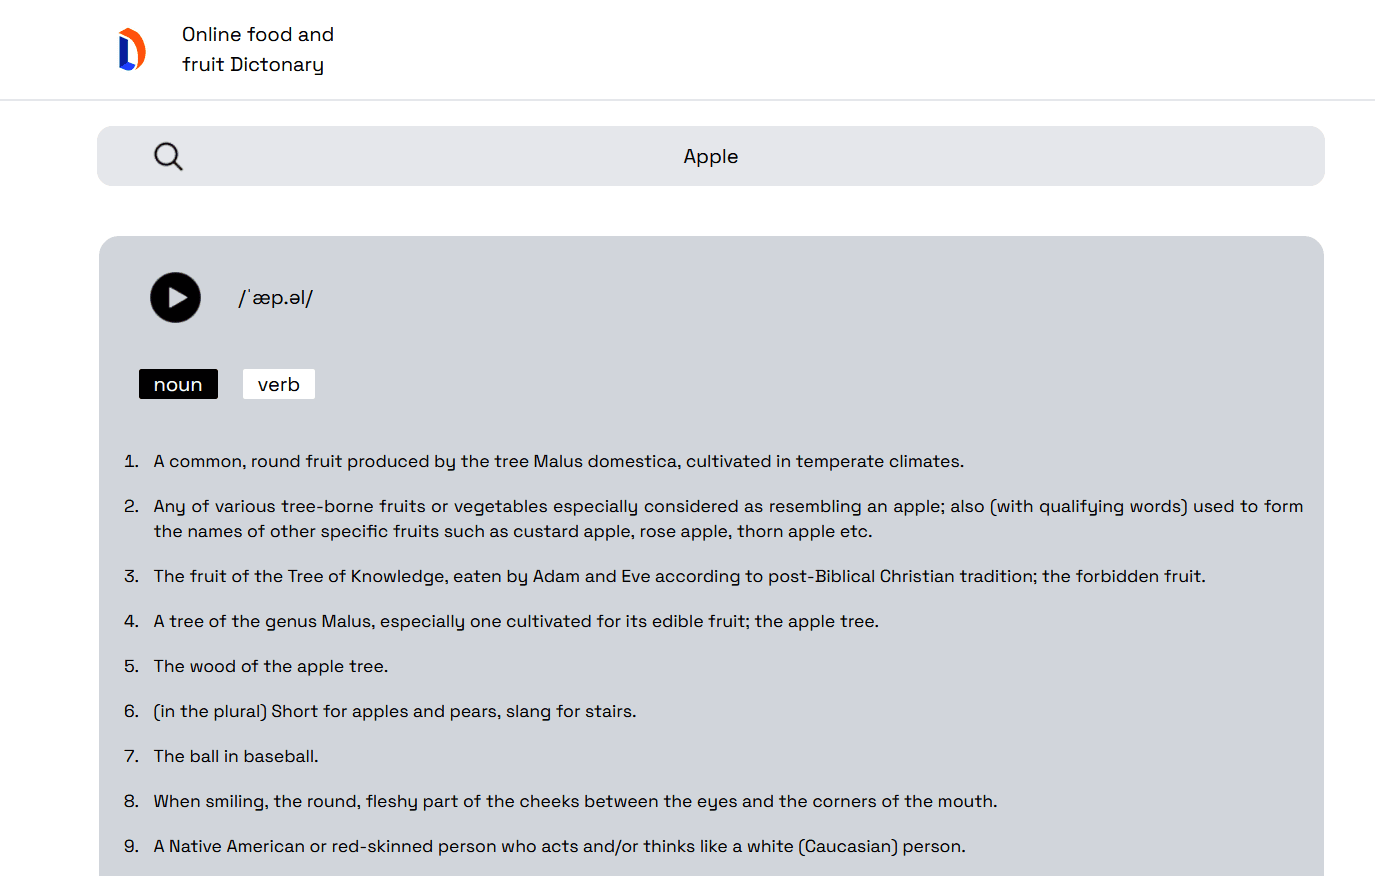Select the wood of the apple tree definition
Viewport: 1375px width, 876px height.
[x=271, y=666]
